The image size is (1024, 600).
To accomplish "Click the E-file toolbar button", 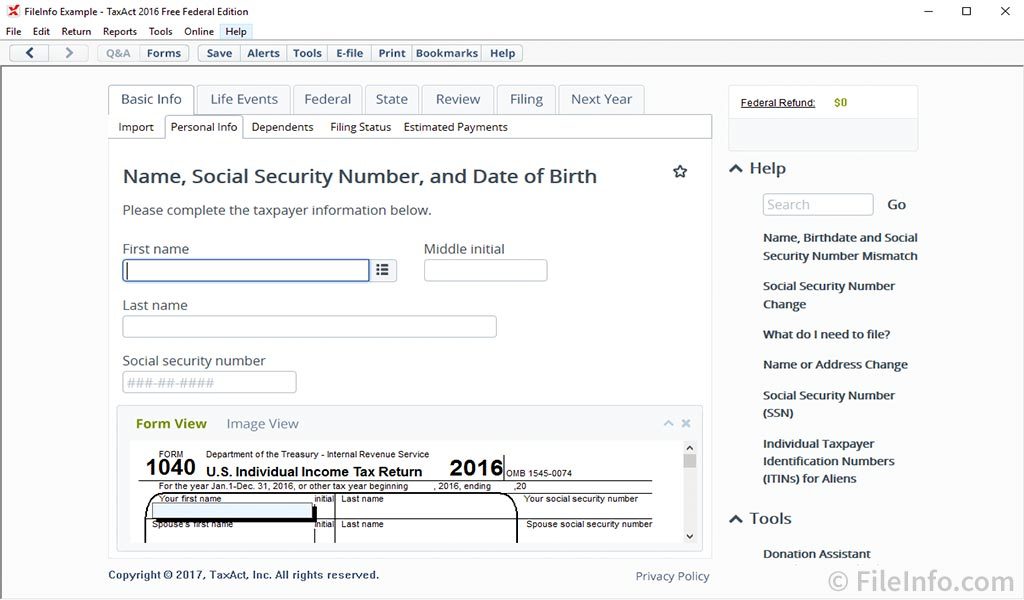I will pos(349,53).
